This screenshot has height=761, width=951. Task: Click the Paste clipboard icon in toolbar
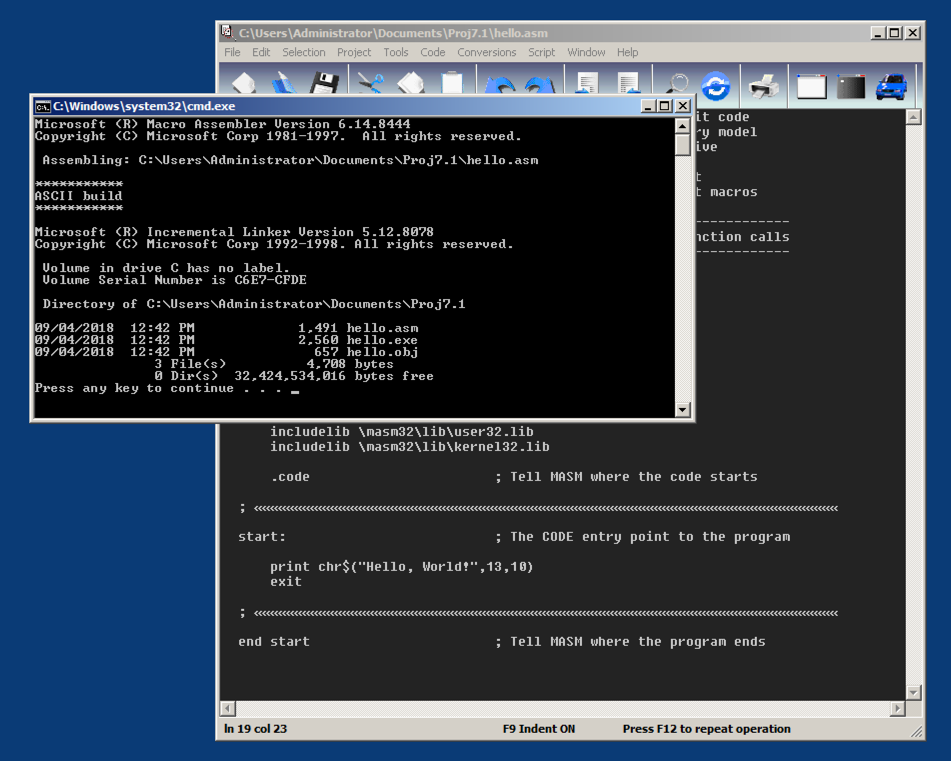451,83
